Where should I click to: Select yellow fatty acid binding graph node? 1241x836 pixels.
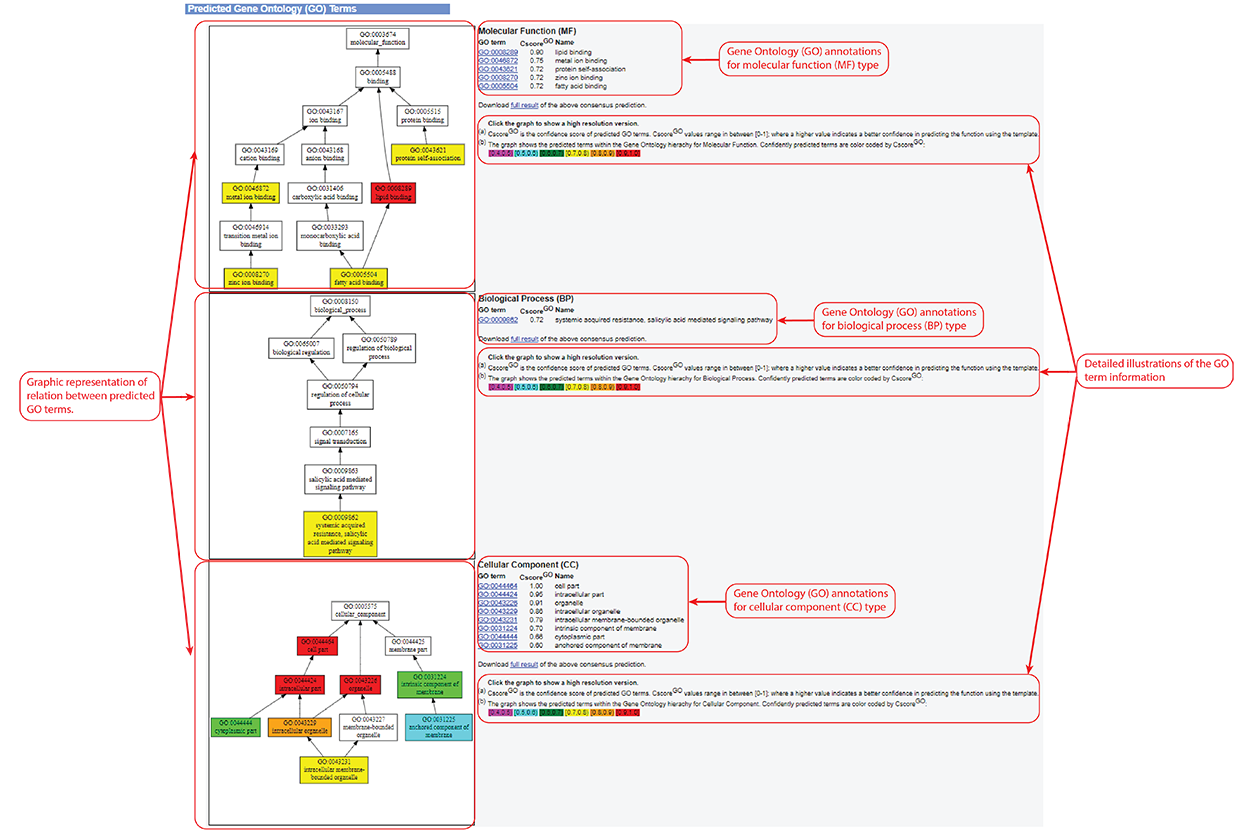click(x=359, y=277)
